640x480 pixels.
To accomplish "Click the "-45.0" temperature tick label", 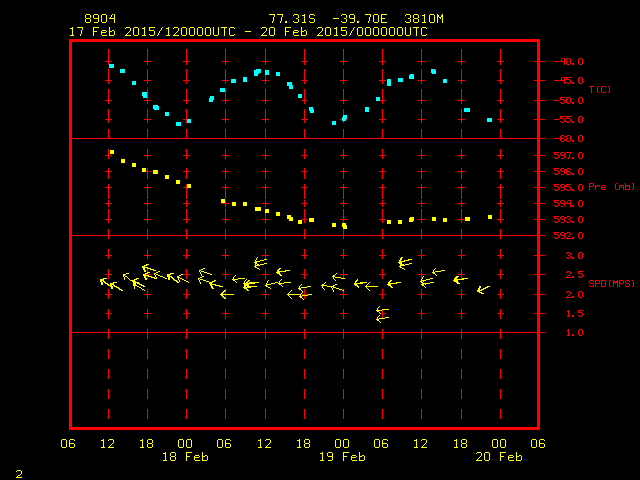I will (x=568, y=80).
